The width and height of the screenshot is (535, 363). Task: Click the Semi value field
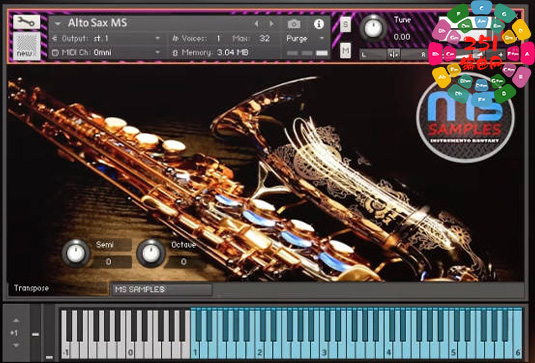point(109,262)
